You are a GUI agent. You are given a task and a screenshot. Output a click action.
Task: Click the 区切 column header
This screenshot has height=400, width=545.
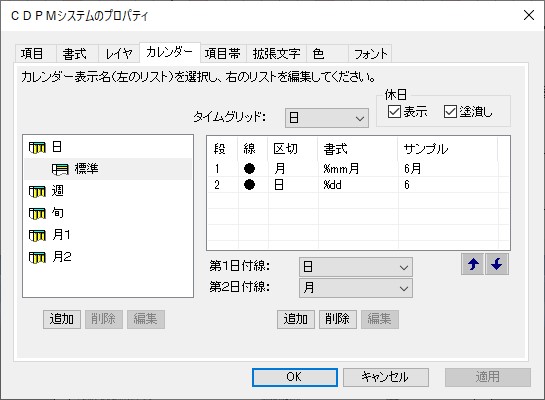pos(293,149)
